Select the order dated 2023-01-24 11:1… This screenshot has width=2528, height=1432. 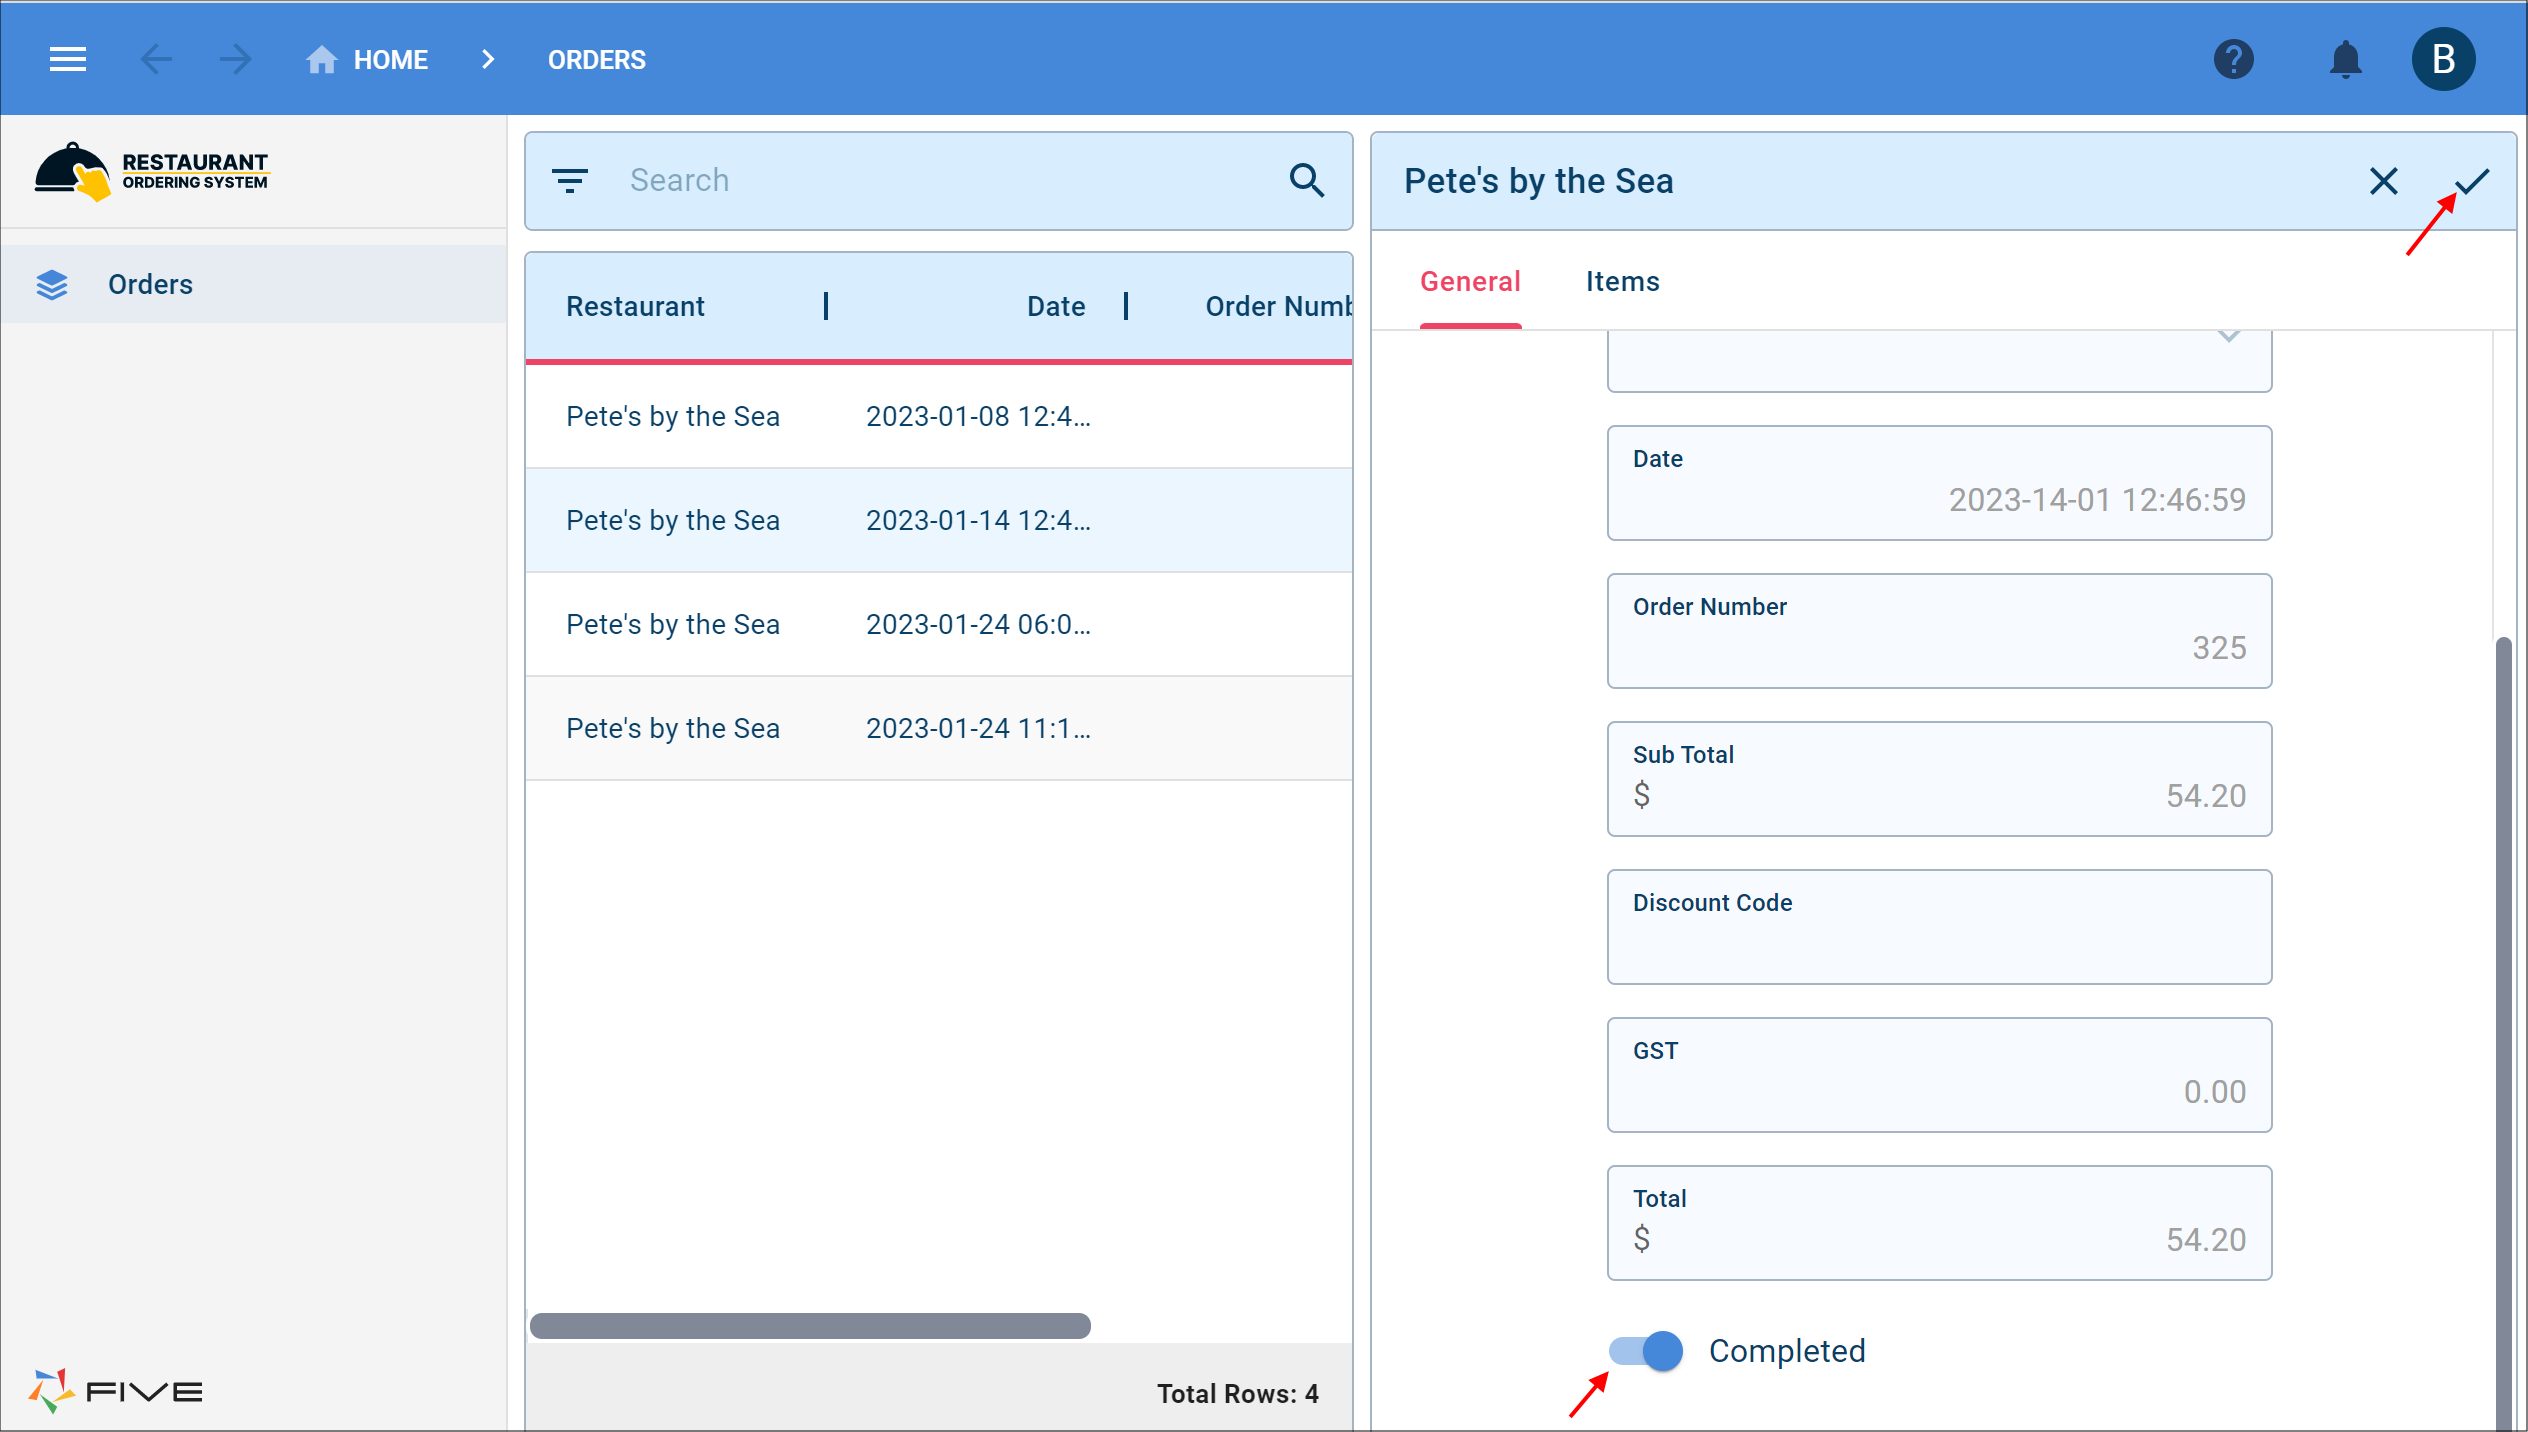(x=939, y=728)
